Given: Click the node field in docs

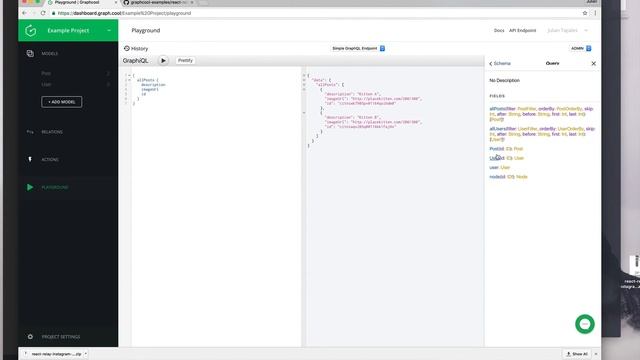Looking at the screenshot, I should [x=494, y=177].
